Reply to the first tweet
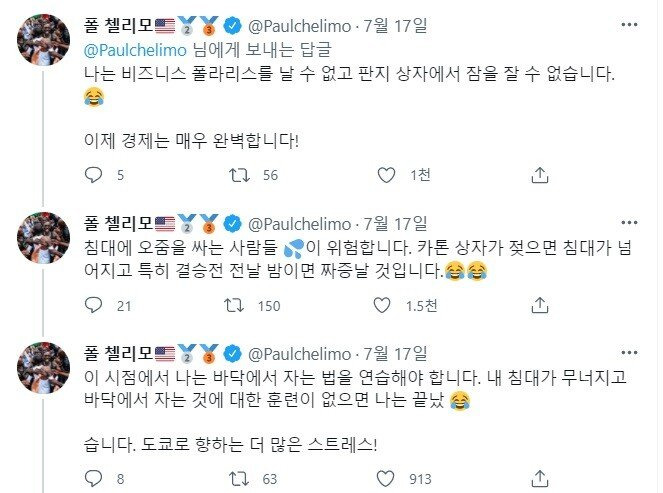Screen dimensions: 663x493 click(93, 175)
